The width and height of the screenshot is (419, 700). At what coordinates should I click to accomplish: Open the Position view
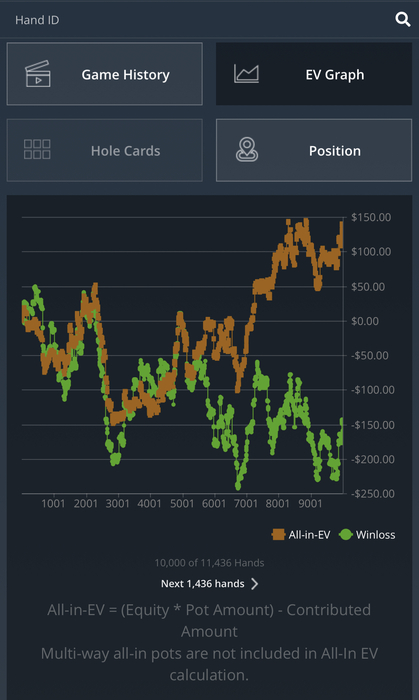[314, 150]
